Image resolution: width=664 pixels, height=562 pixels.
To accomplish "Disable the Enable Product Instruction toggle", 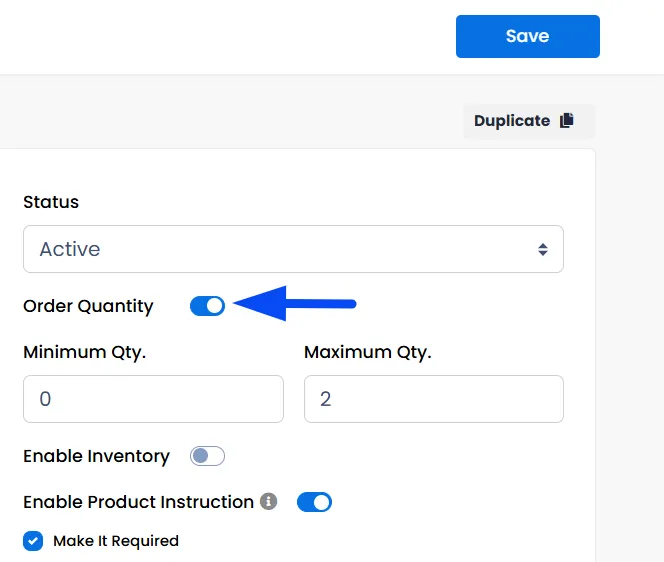I will (314, 502).
